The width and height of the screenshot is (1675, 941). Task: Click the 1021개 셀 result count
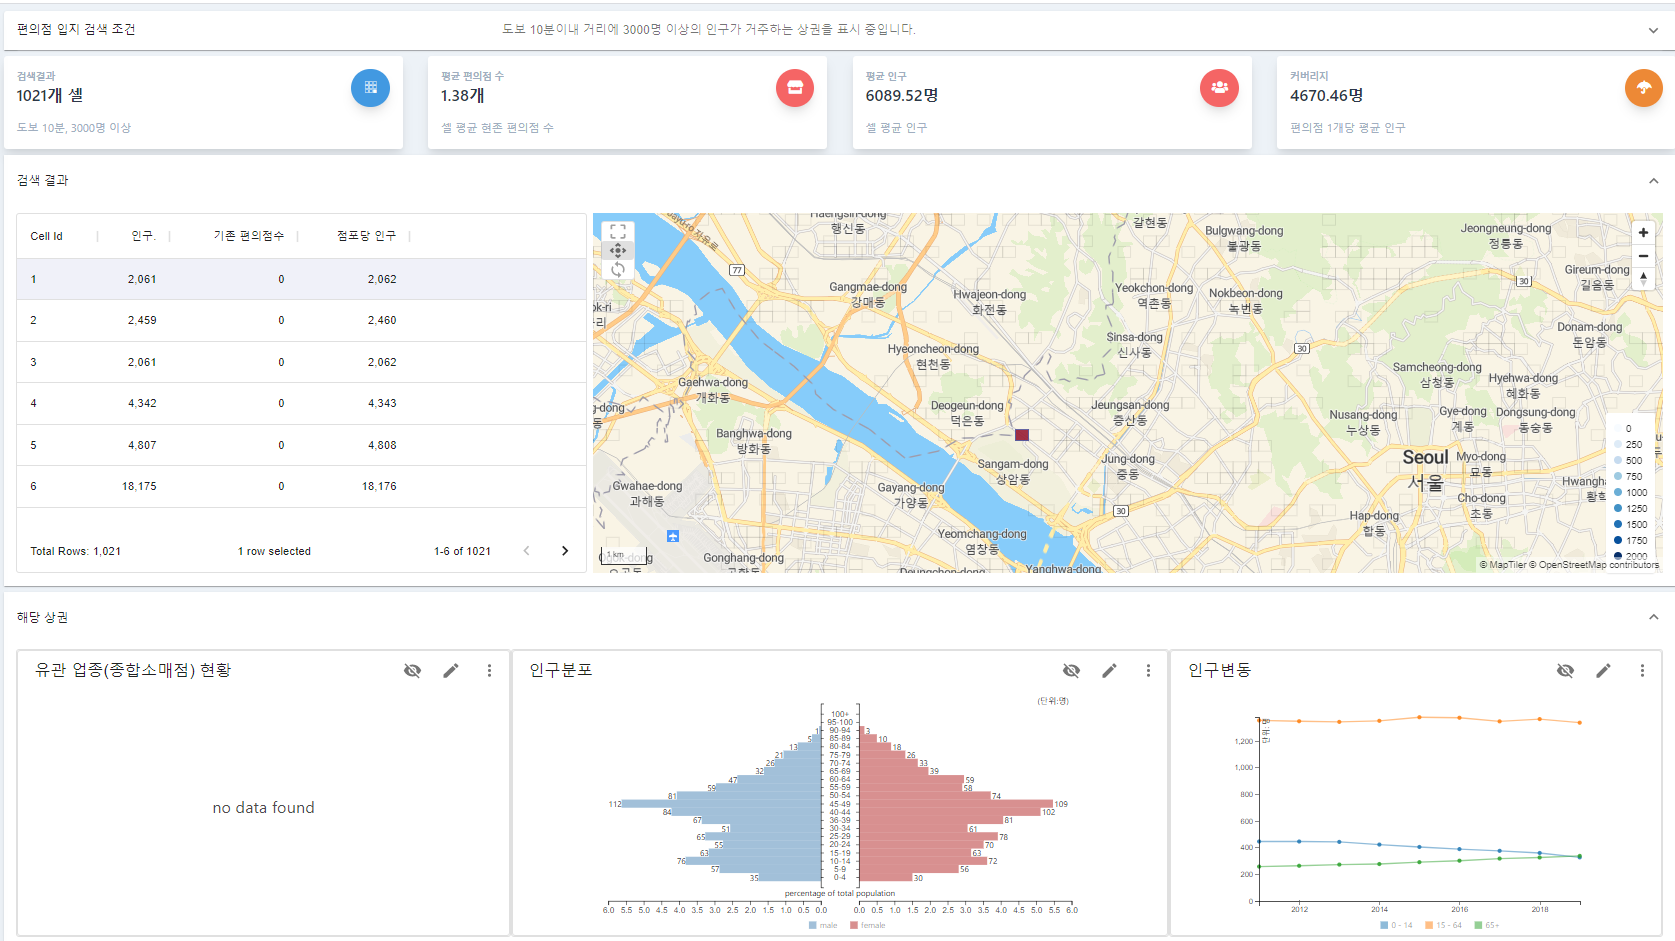[50, 95]
